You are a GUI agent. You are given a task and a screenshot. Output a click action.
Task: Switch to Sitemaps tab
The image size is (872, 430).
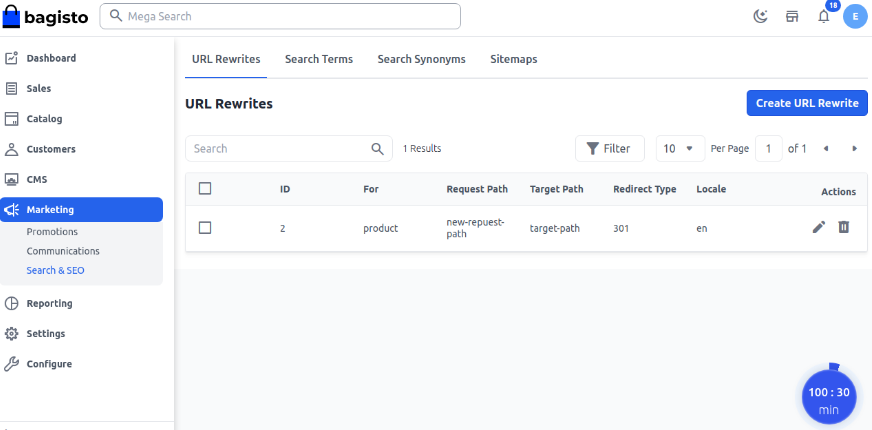[513, 59]
